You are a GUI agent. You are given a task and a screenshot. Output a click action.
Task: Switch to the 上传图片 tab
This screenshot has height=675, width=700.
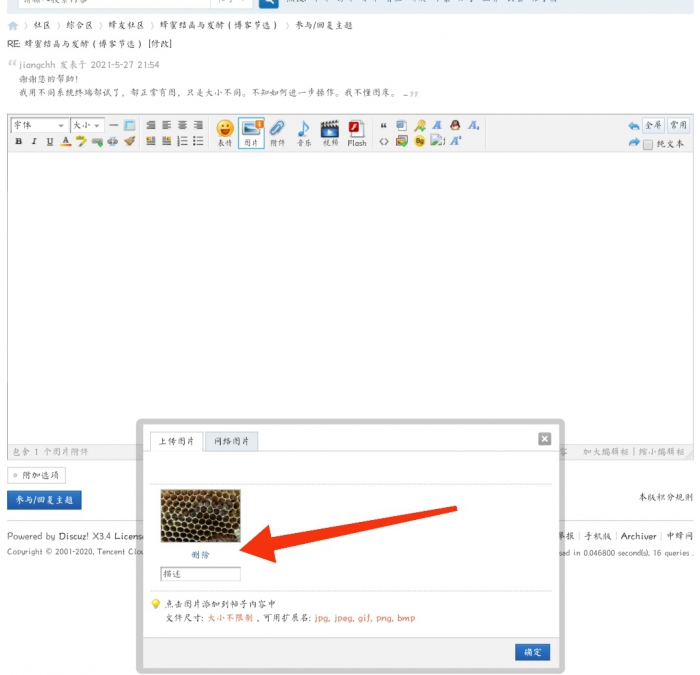click(176, 442)
